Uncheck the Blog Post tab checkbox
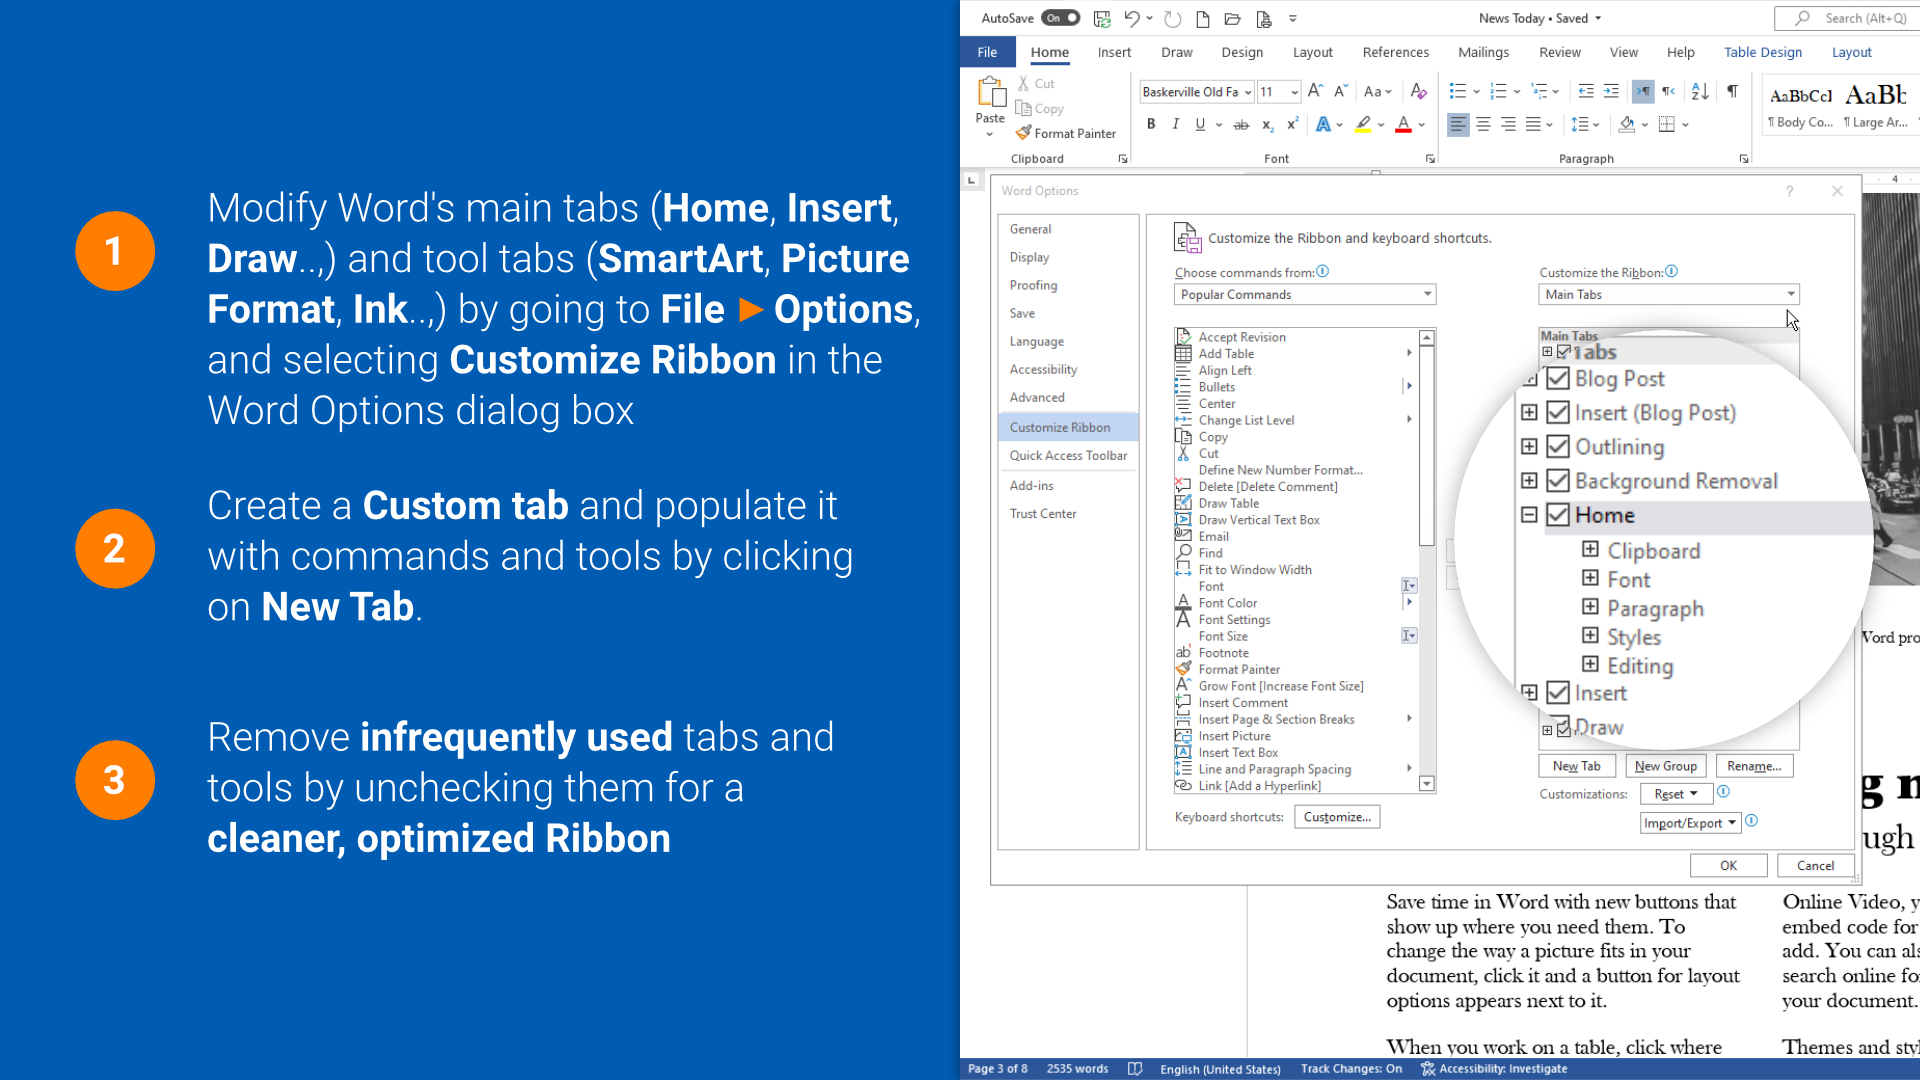Viewport: 1920px width, 1080px height. (1557, 379)
